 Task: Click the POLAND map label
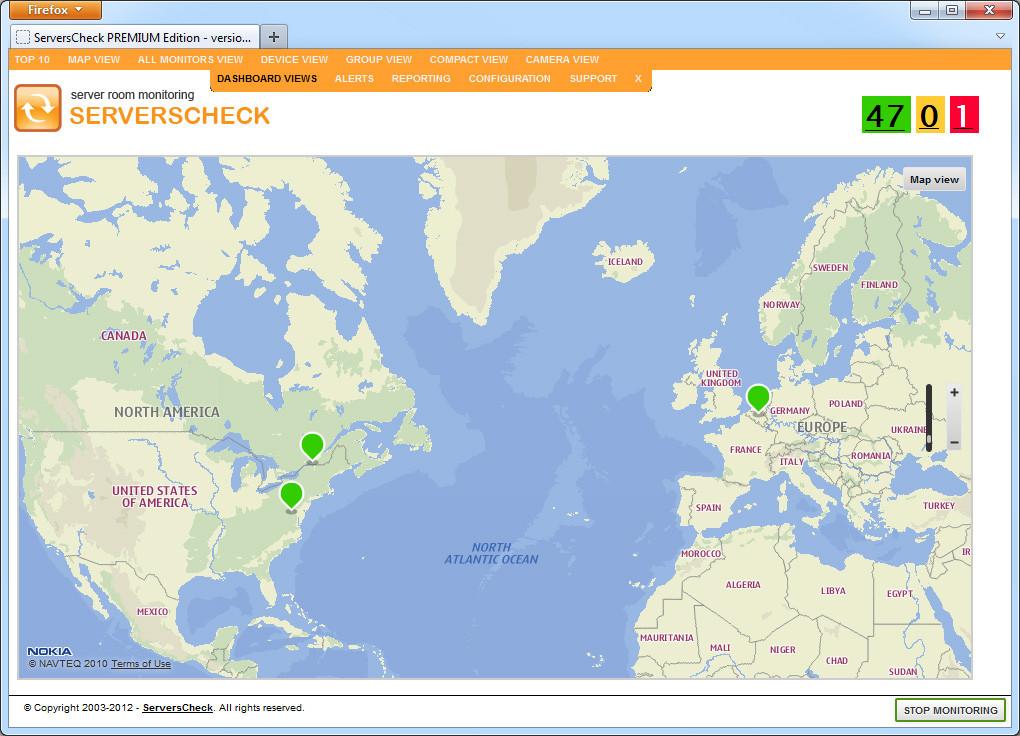(x=846, y=403)
